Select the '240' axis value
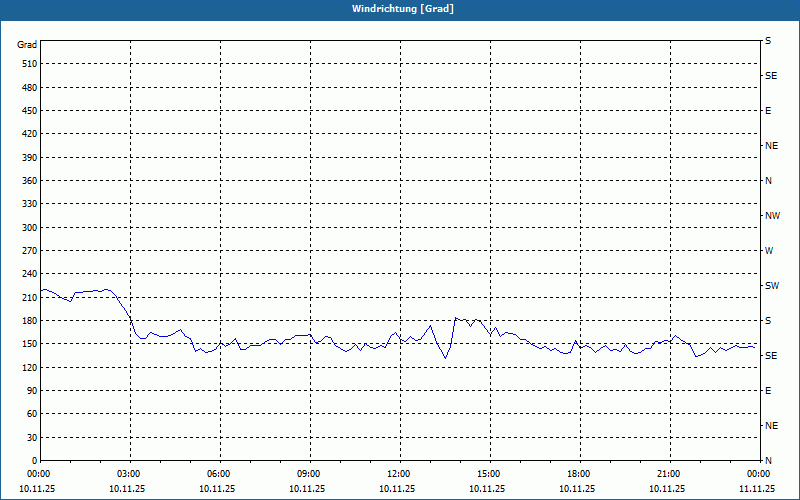Screen dimensions: 800x500 (x=30, y=274)
